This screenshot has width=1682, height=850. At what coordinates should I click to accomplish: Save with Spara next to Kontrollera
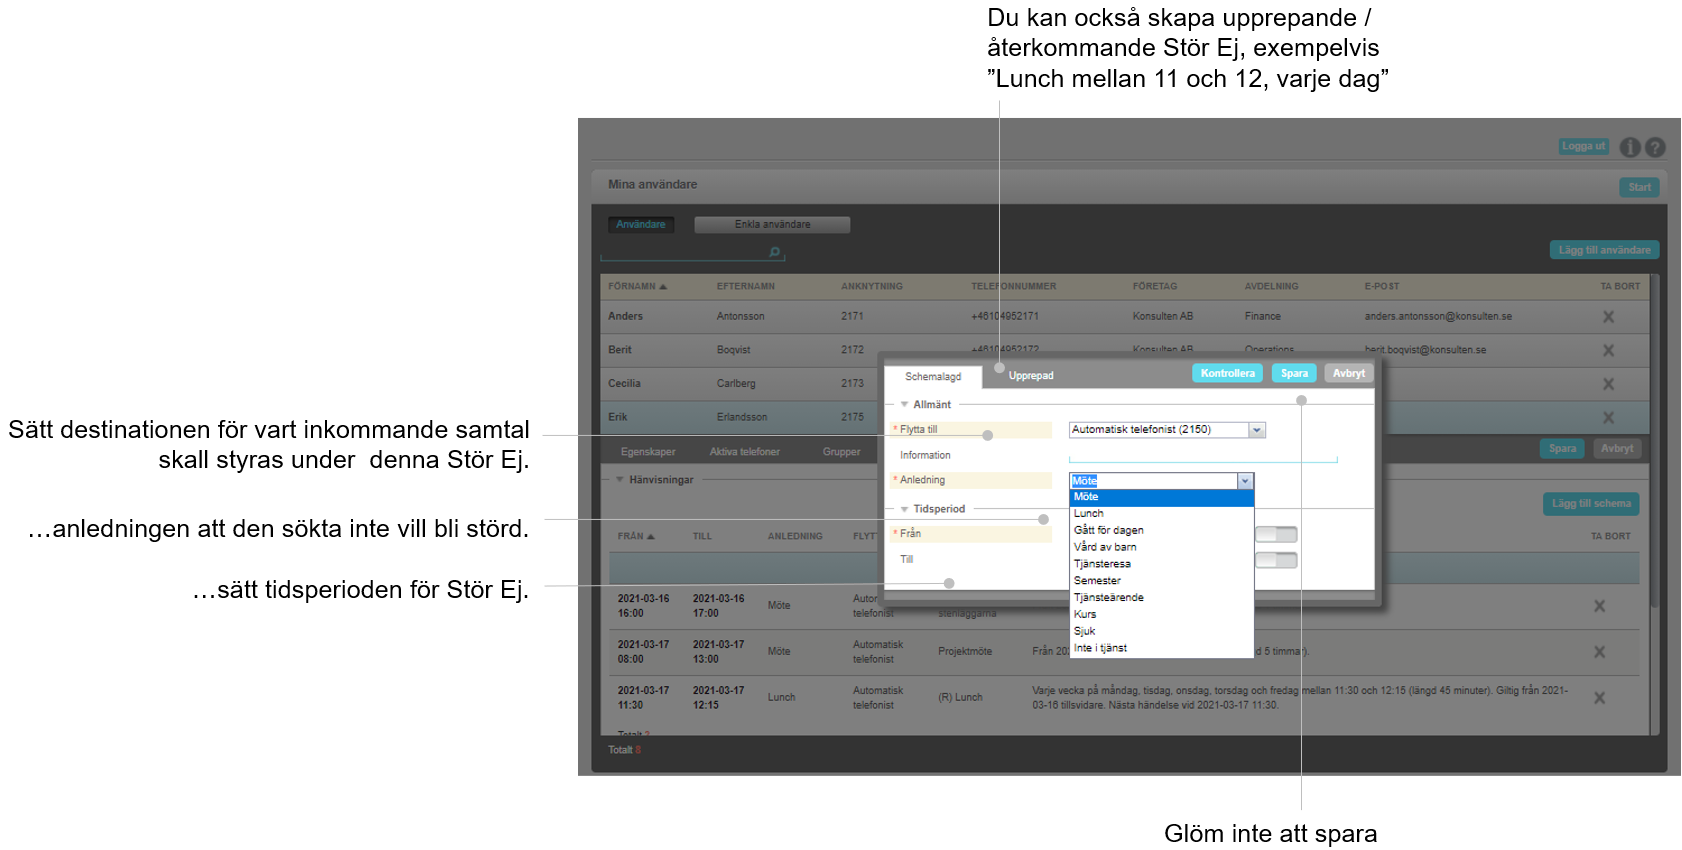click(1294, 374)
